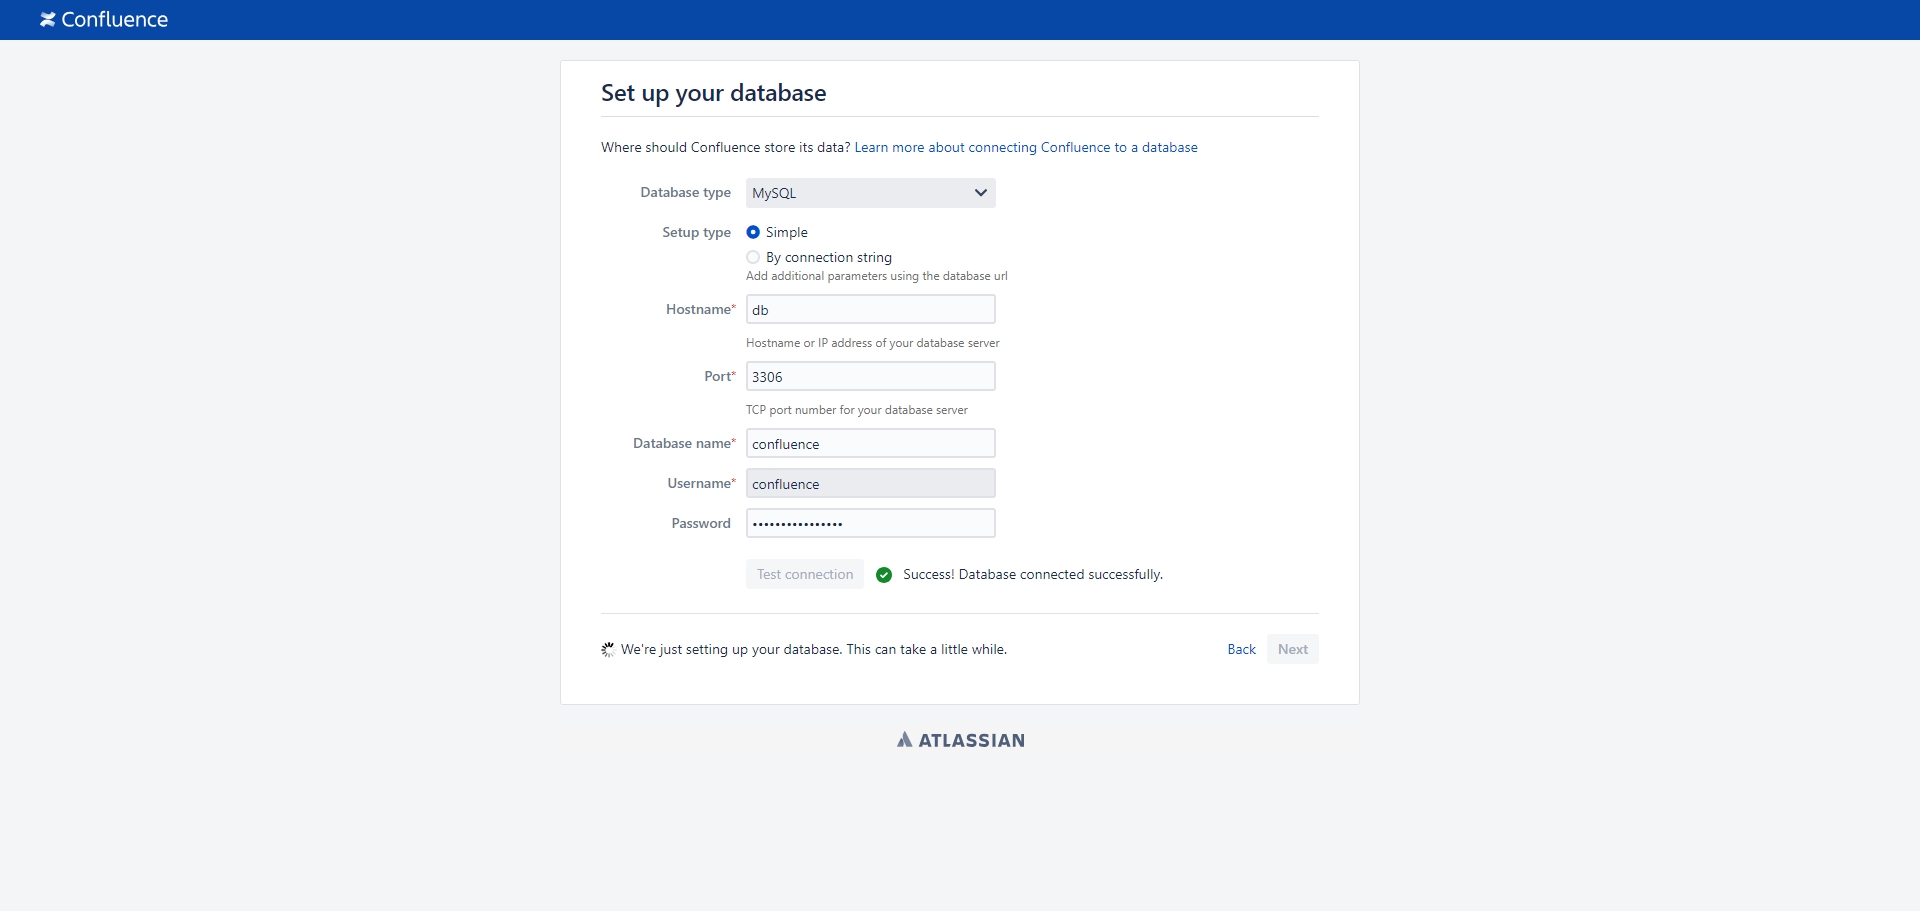1920x911 pixels.
Task: Focus the Hostname input field
Action: 870,310
